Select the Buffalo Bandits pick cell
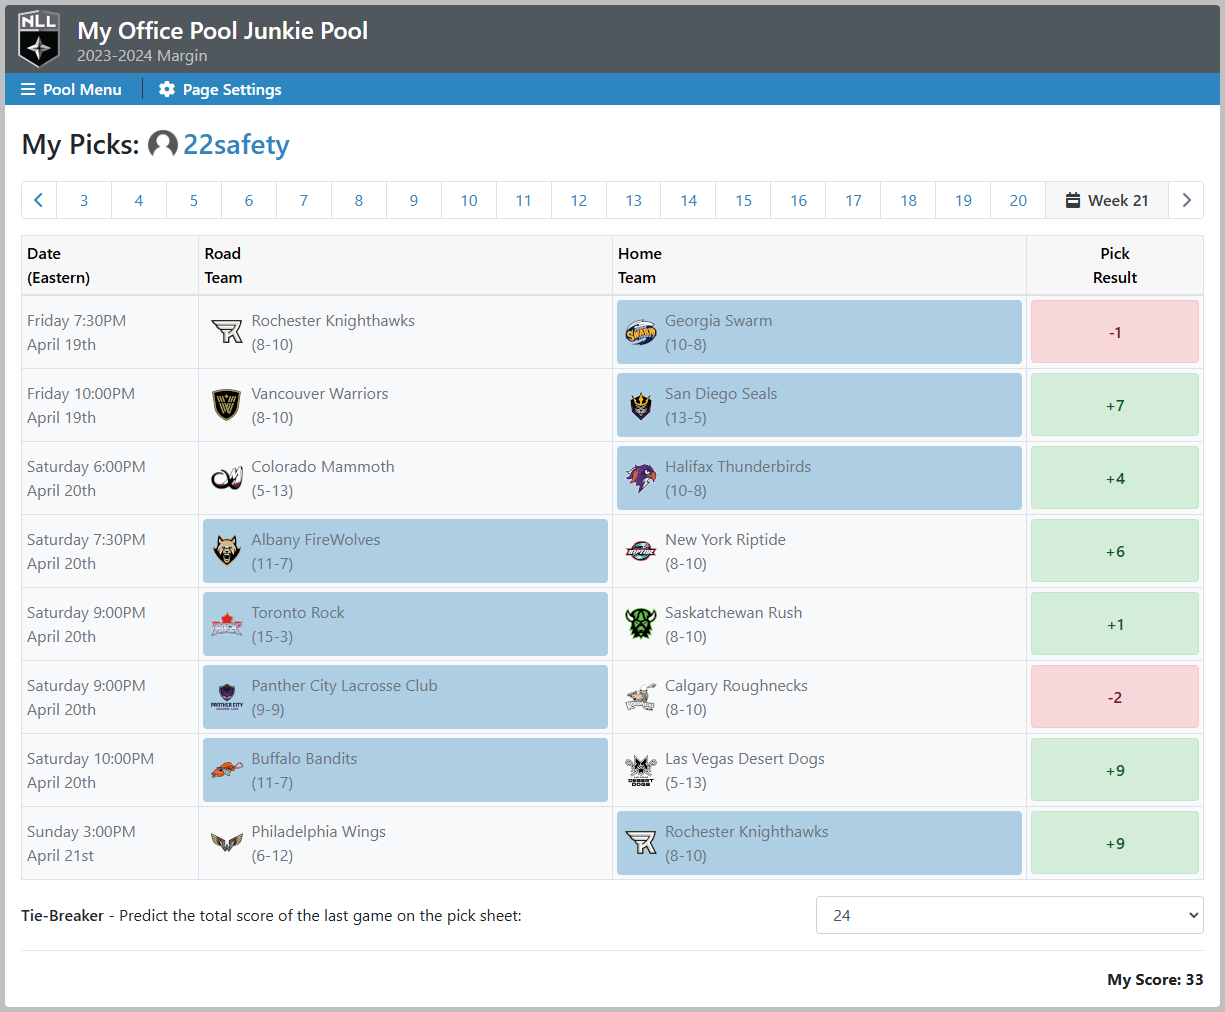The image size is (1225, 1012). [405, 770]
